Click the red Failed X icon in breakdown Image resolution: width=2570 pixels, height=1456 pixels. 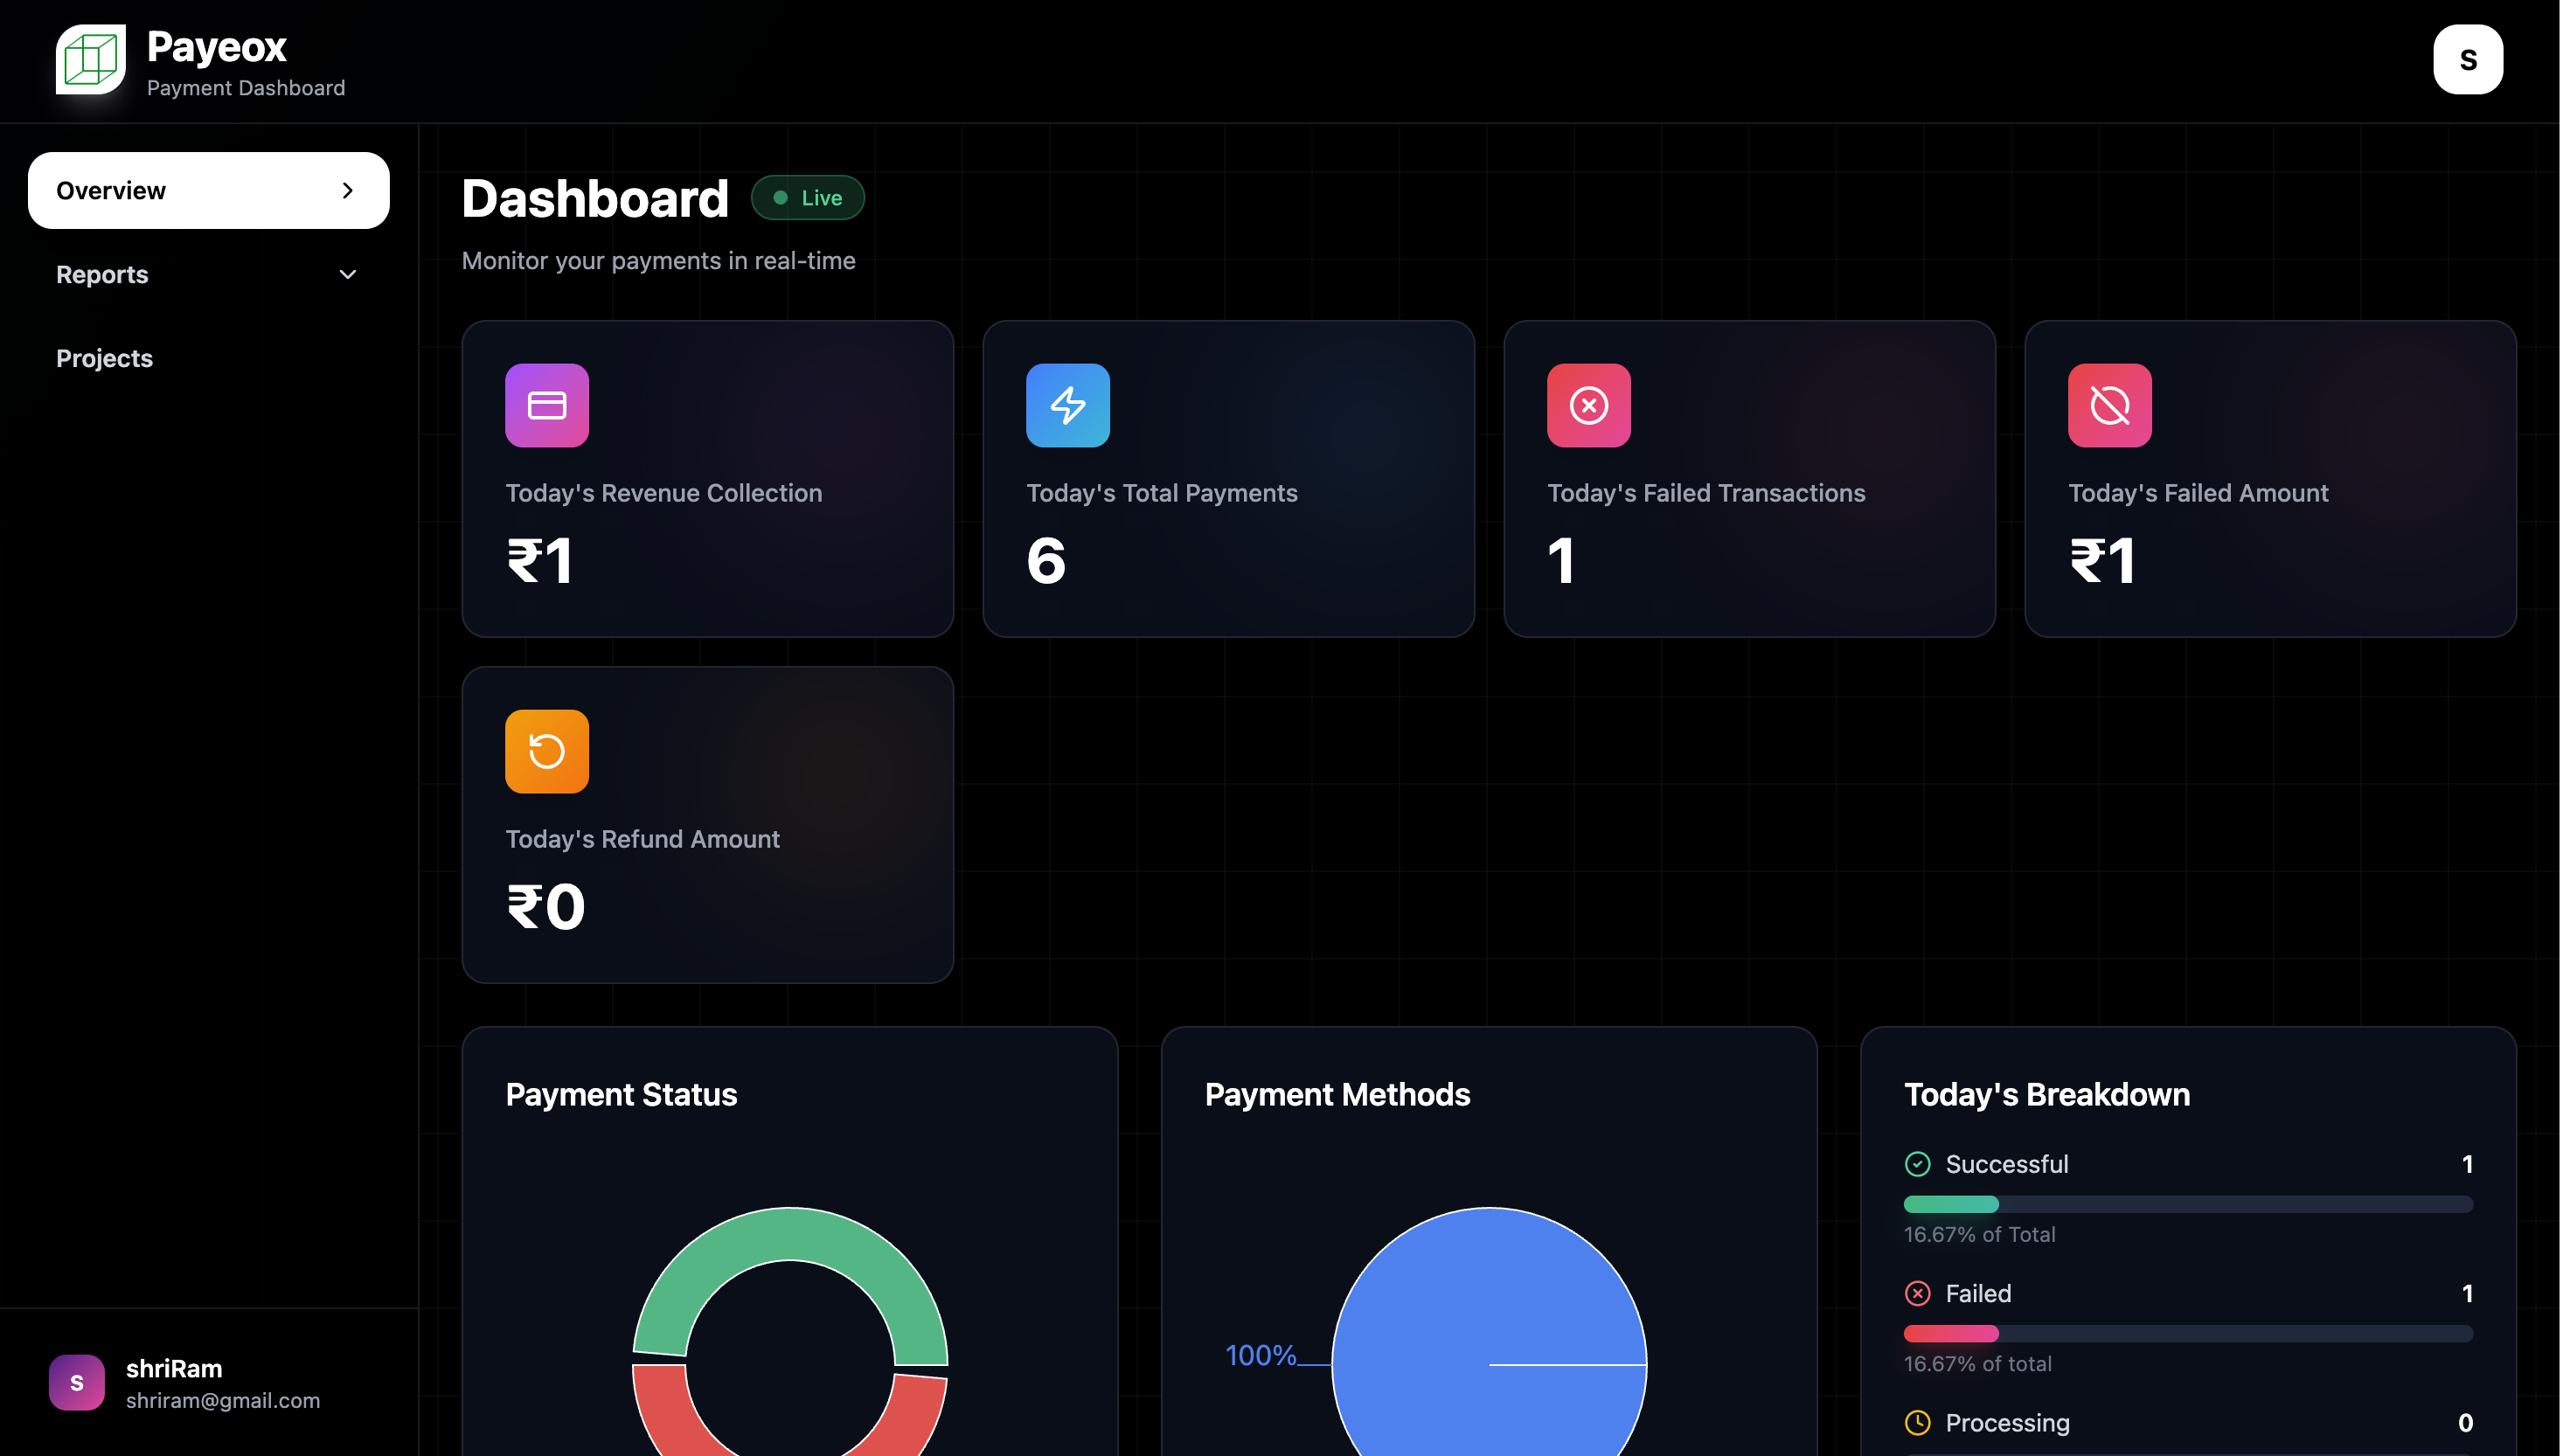[x=1918, y=1293]
